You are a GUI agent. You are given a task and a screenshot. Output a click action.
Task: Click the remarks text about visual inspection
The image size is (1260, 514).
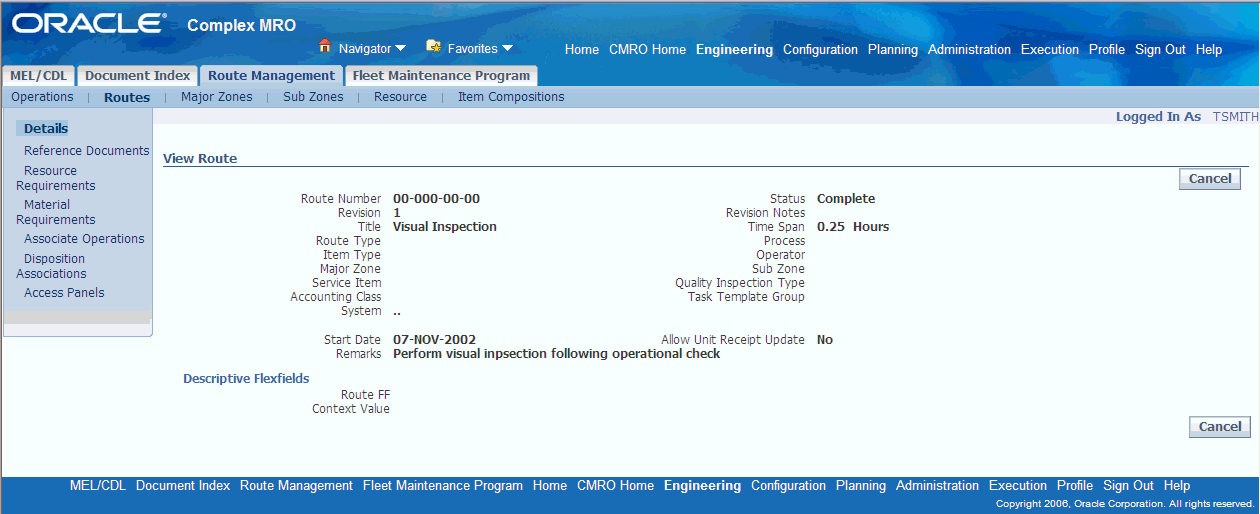556,354
